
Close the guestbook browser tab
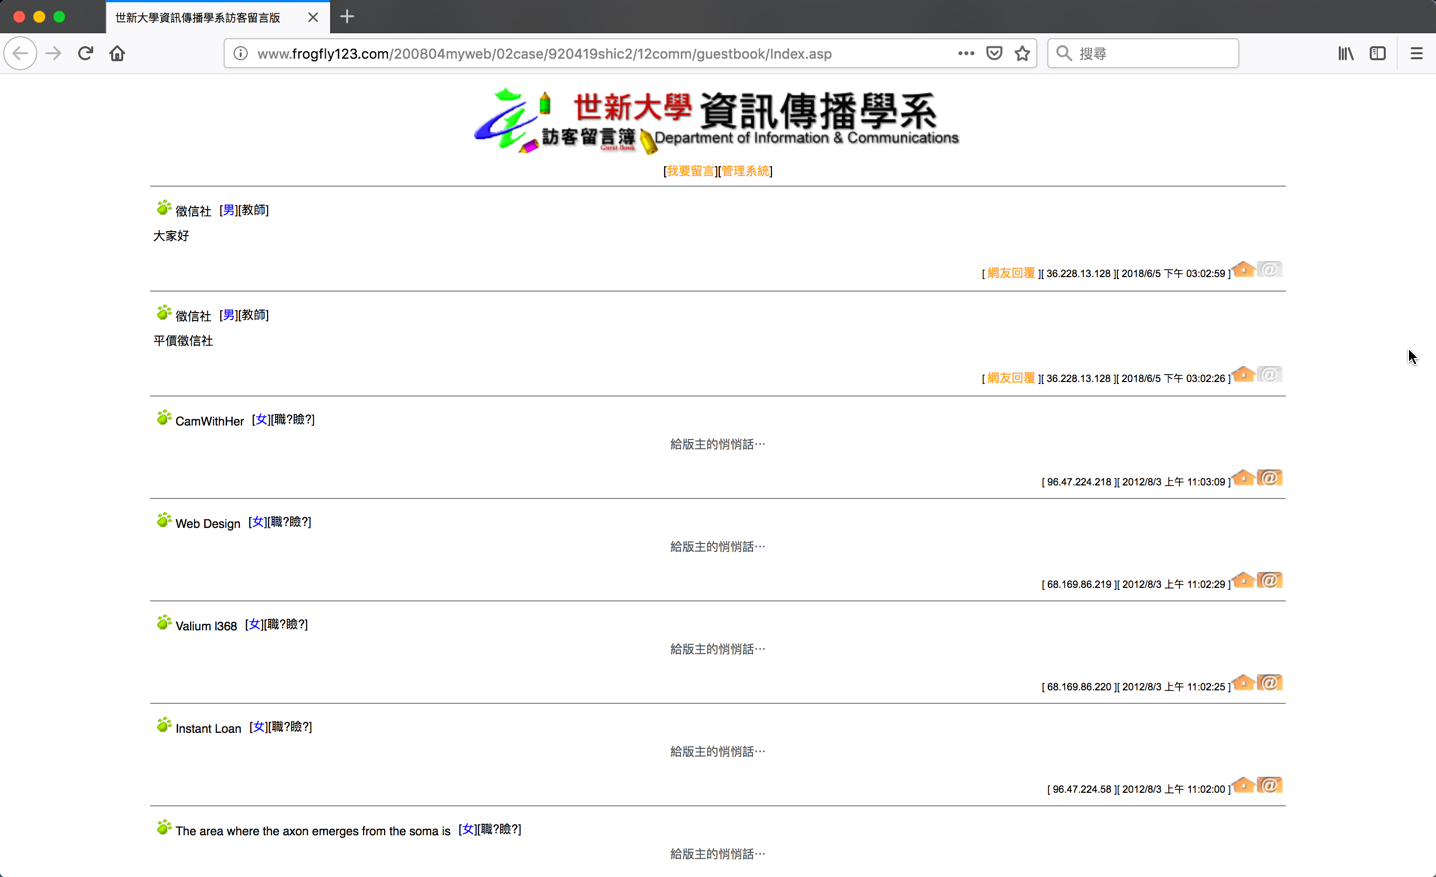pyautogui.click(x=313, y=17)
